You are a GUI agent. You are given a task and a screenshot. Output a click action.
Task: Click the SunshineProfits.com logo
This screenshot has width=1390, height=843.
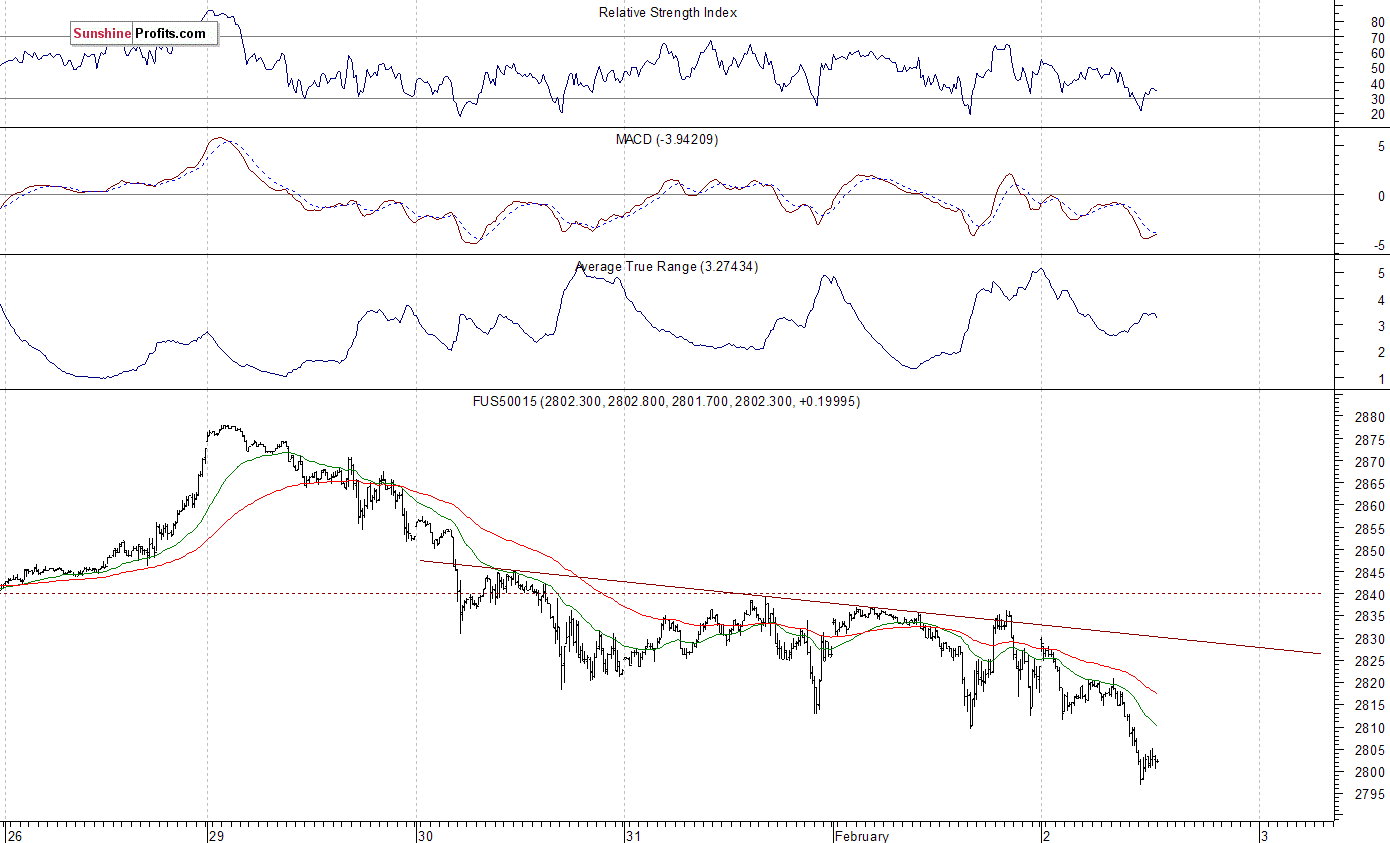144,34
